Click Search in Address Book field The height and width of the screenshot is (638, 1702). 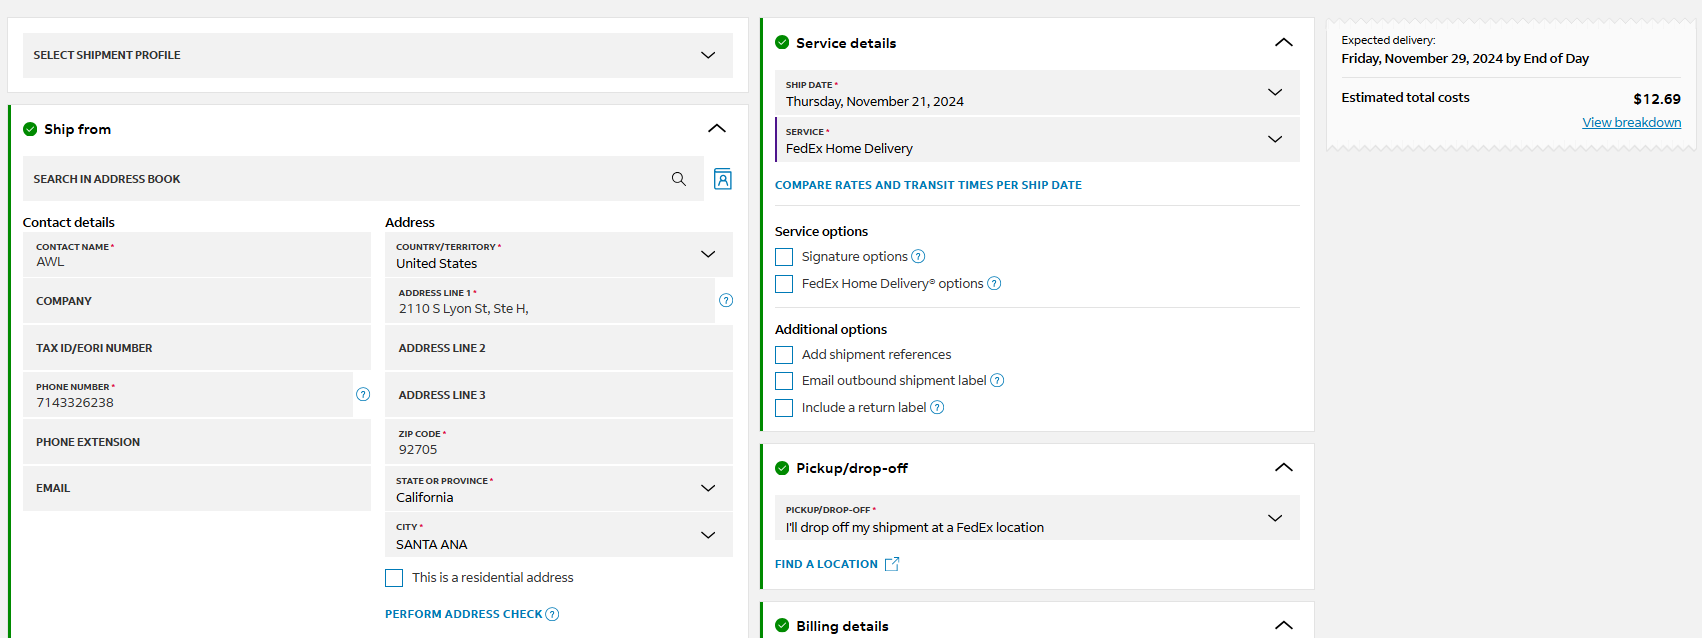(363, 179)
